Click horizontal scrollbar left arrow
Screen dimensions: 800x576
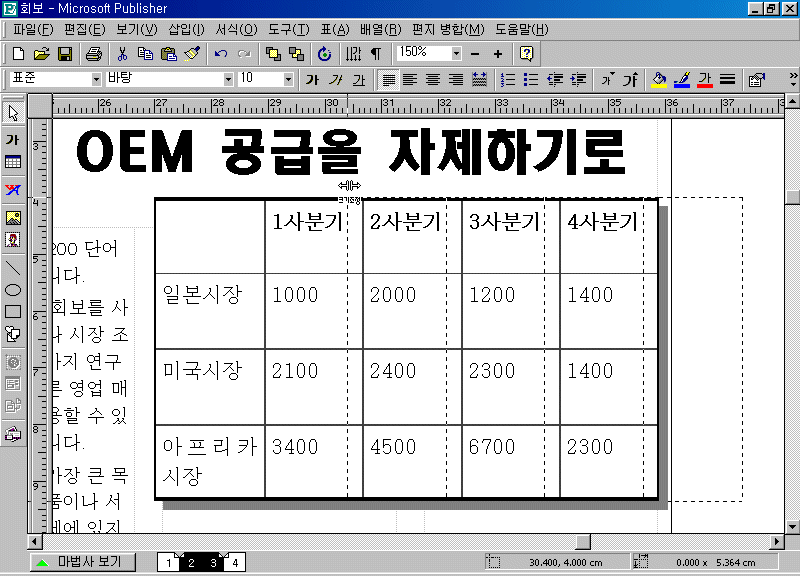point(35,541)
